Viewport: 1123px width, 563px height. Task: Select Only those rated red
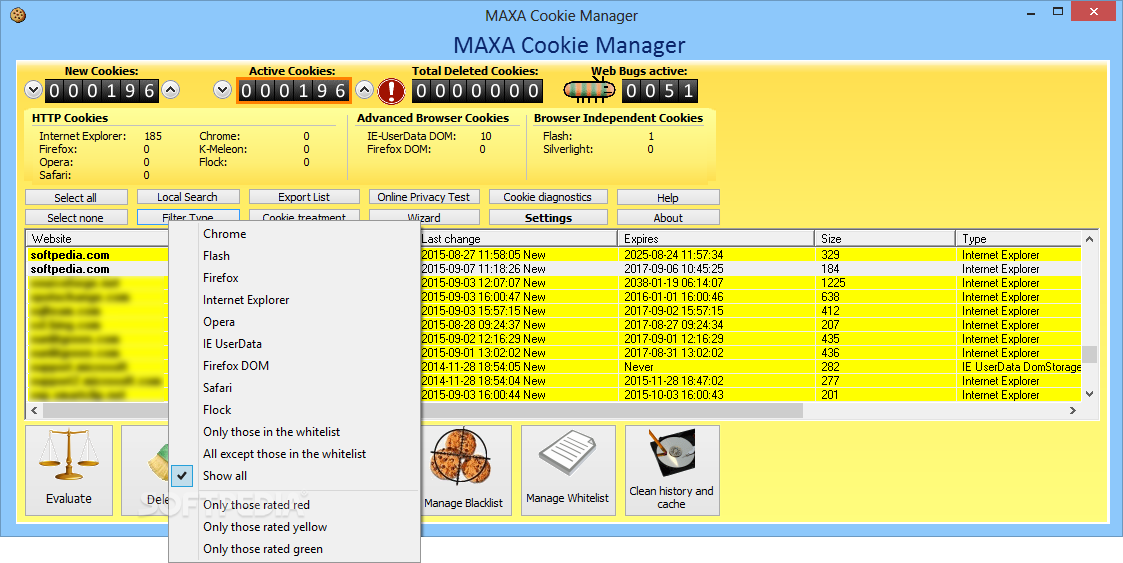pyautogui.click(x=294, y=505)
